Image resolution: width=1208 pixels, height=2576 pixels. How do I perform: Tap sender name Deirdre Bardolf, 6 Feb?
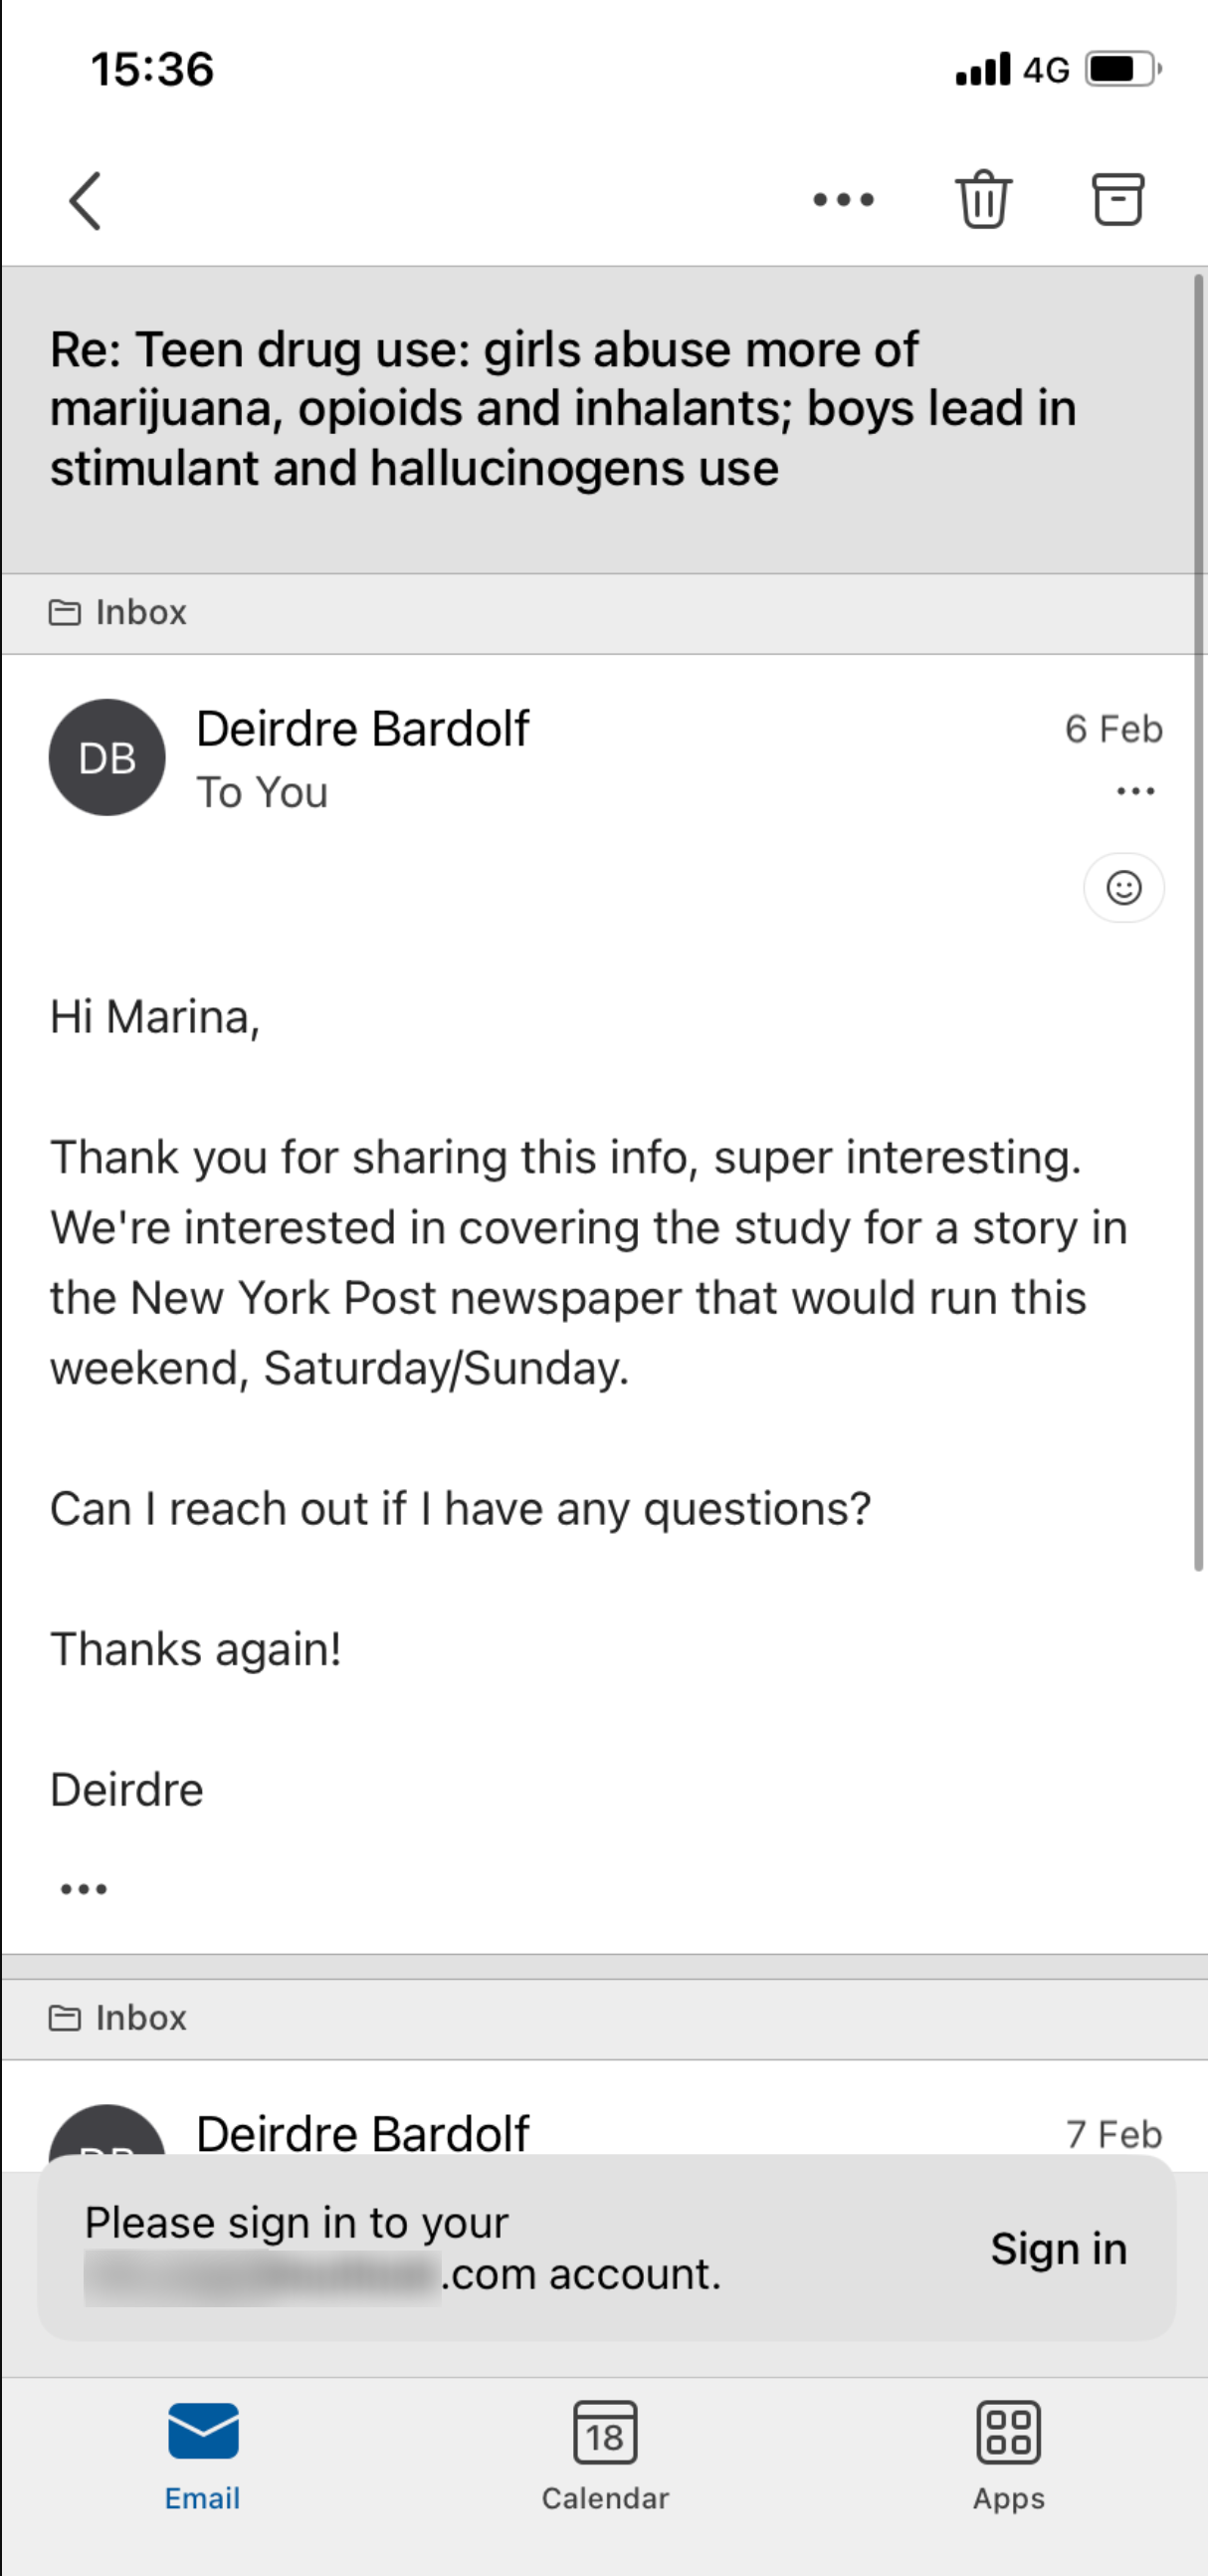point(363,728)
